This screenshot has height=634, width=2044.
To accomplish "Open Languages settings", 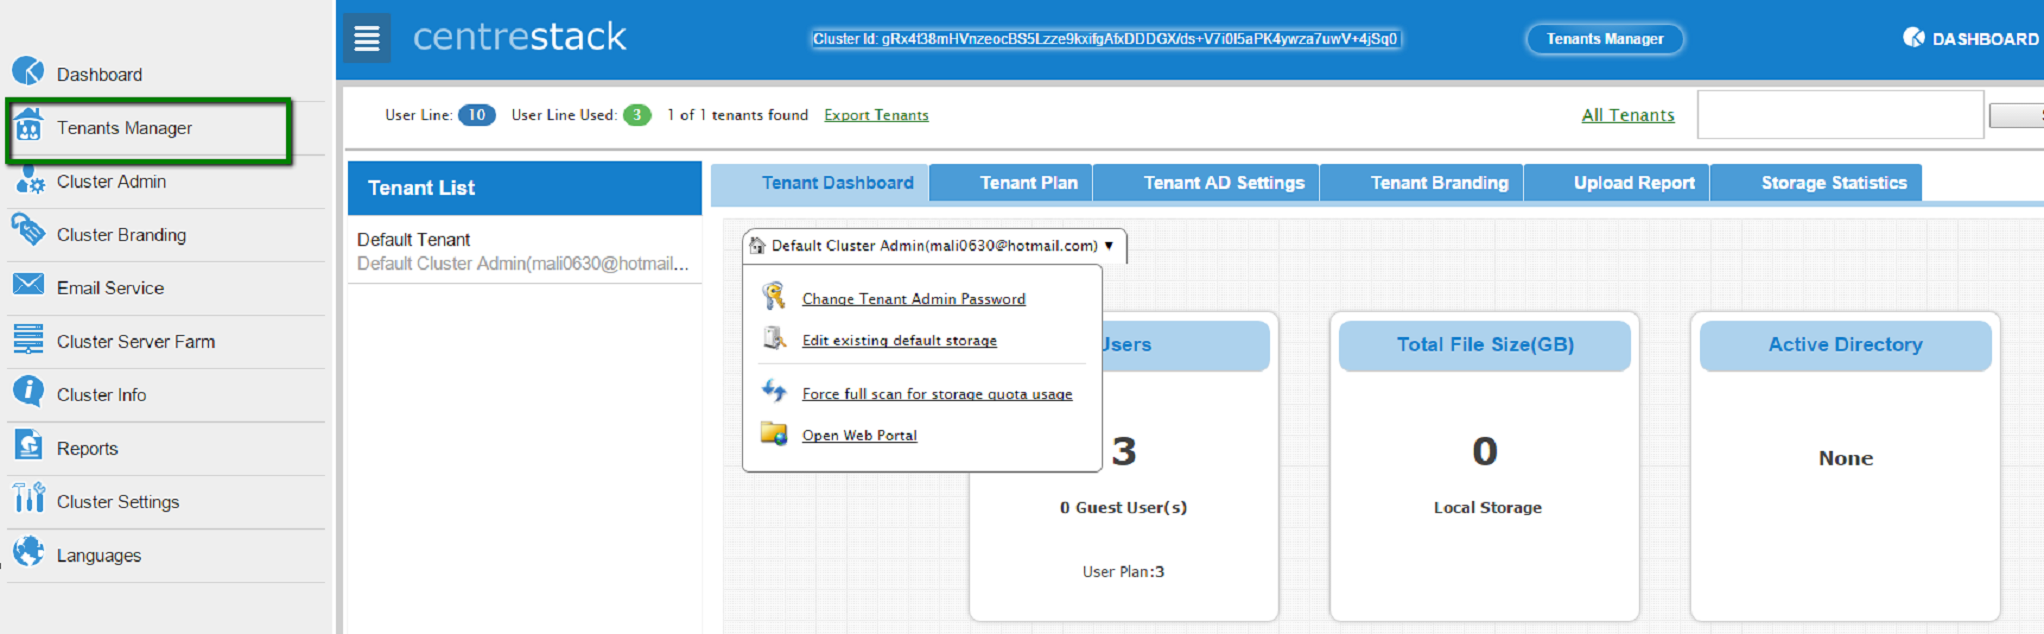I will pyautogui.click(x=98, y=556).
